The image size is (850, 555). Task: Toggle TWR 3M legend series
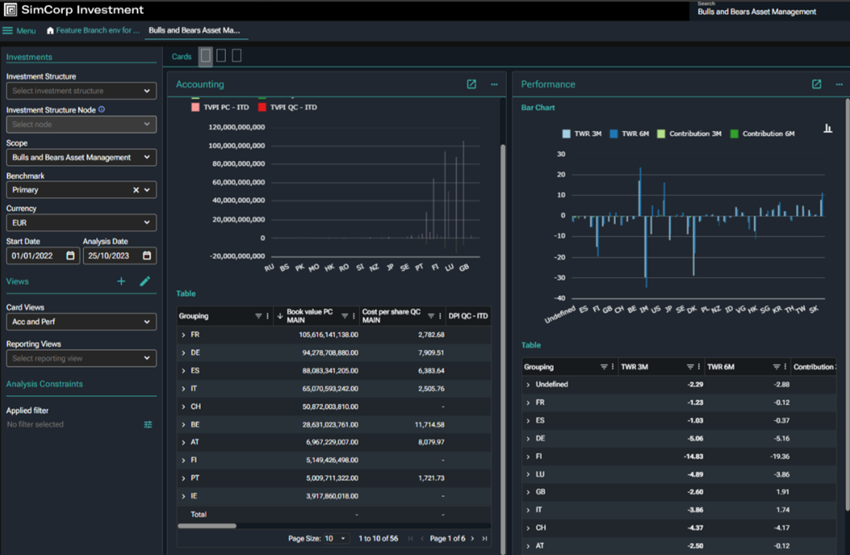582,134
